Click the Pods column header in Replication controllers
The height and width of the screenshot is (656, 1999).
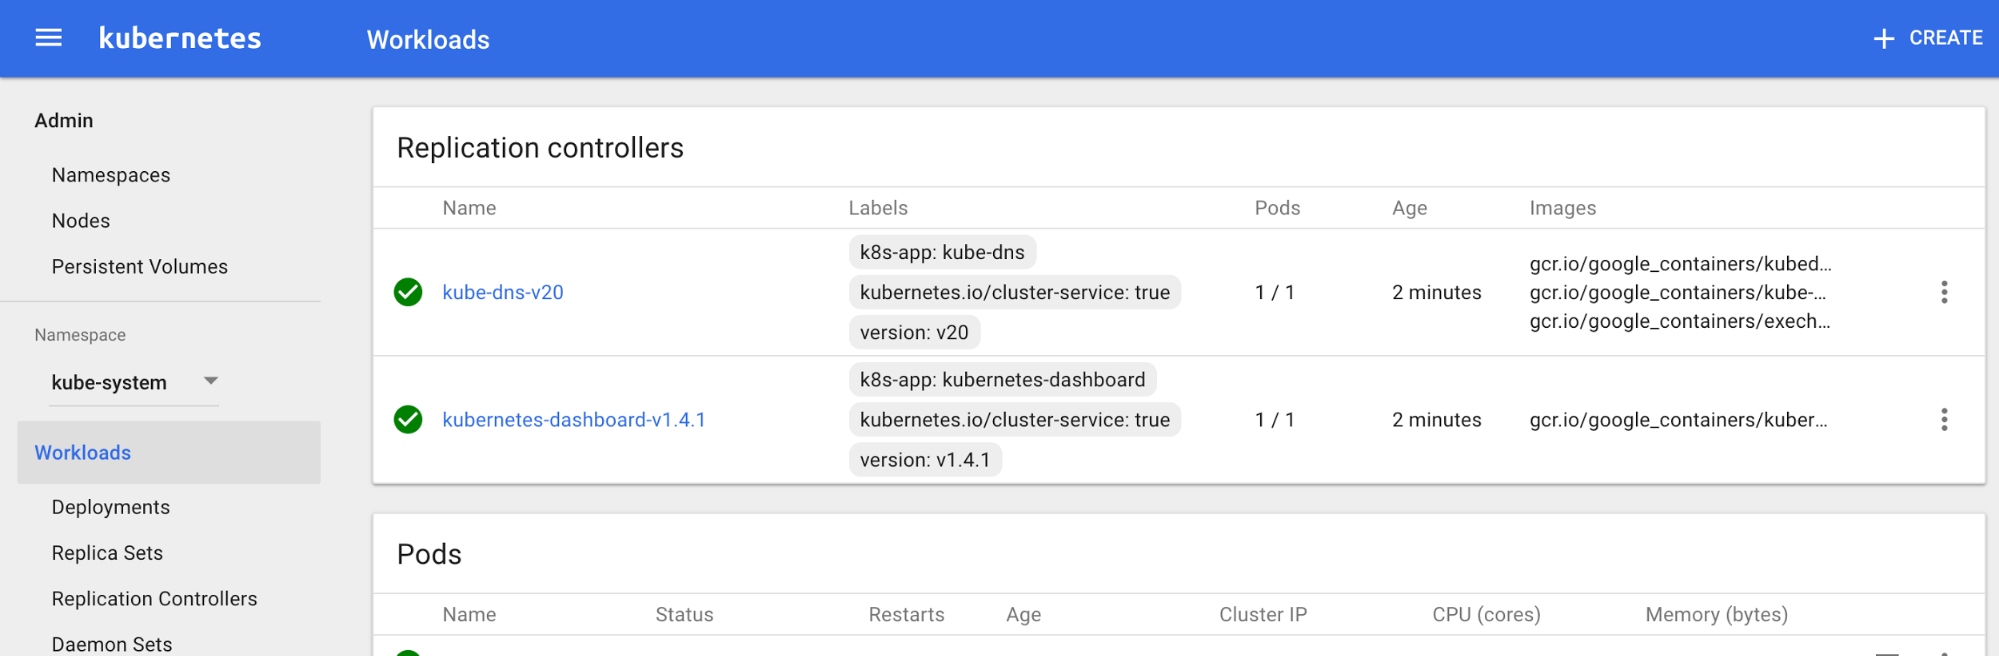click(x=1277, y=208)
